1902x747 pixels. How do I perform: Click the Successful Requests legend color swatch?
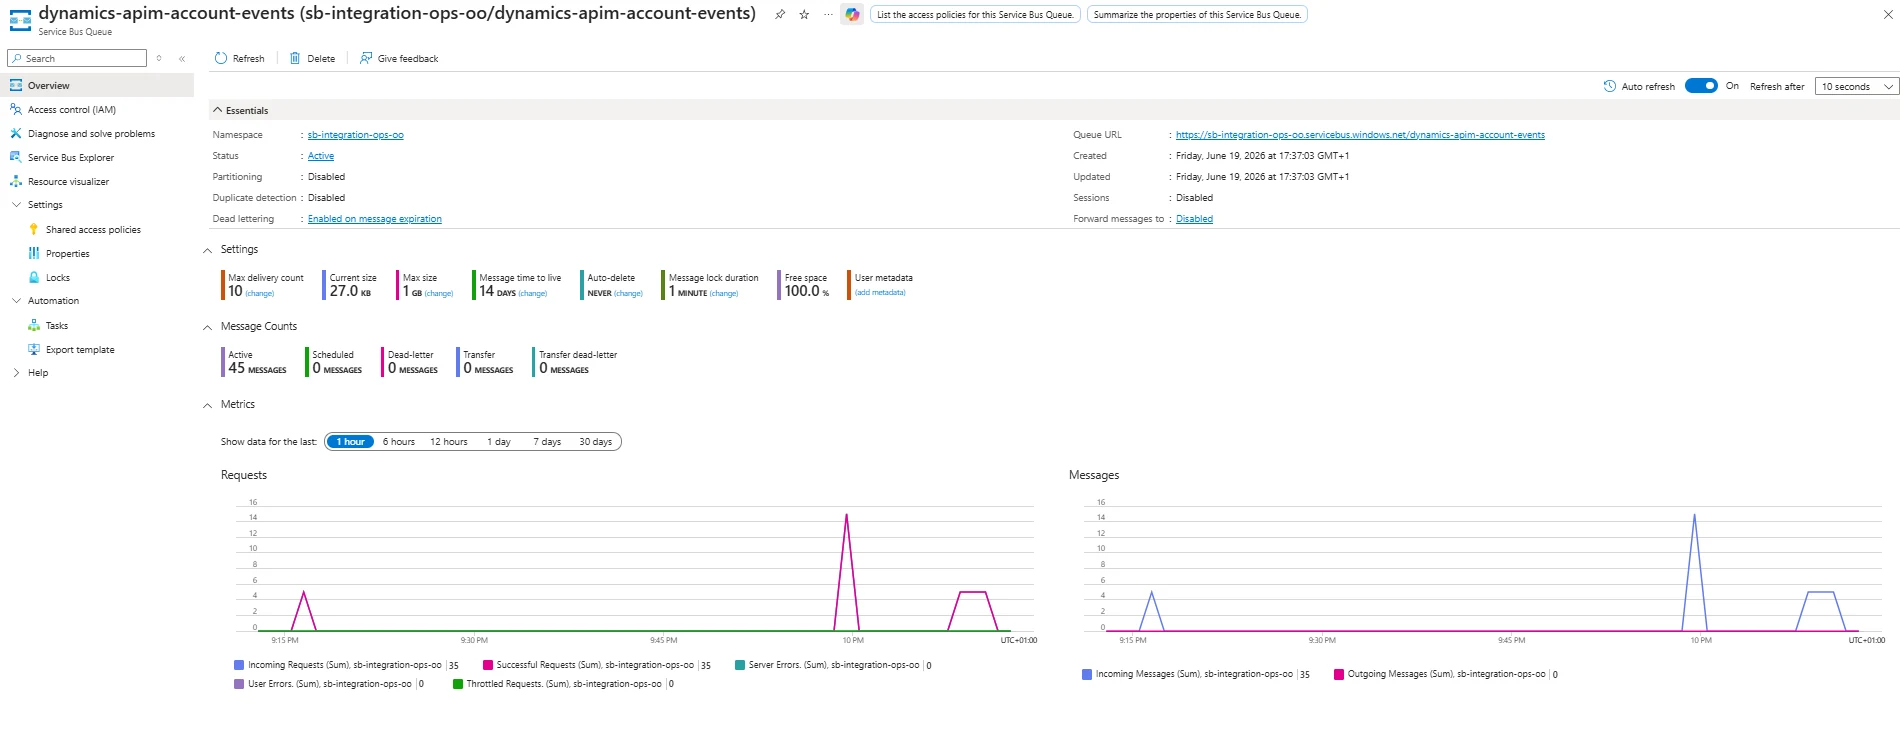click(x=488, y=665)
